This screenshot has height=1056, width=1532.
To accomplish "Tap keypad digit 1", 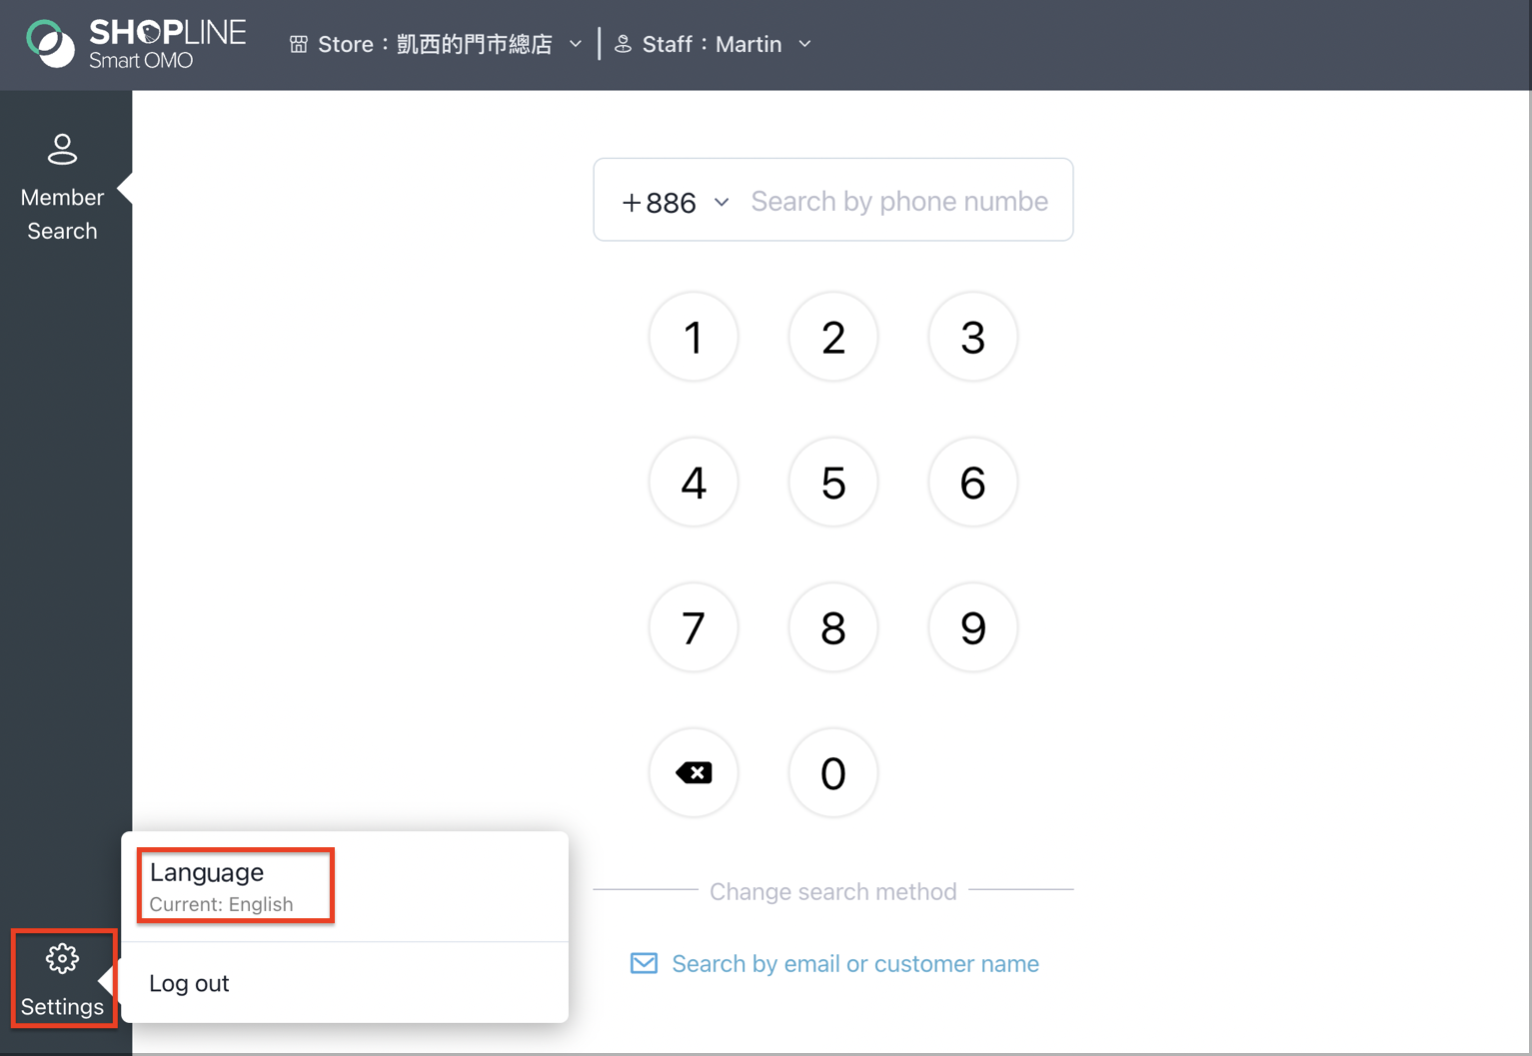I will [693, 337].
